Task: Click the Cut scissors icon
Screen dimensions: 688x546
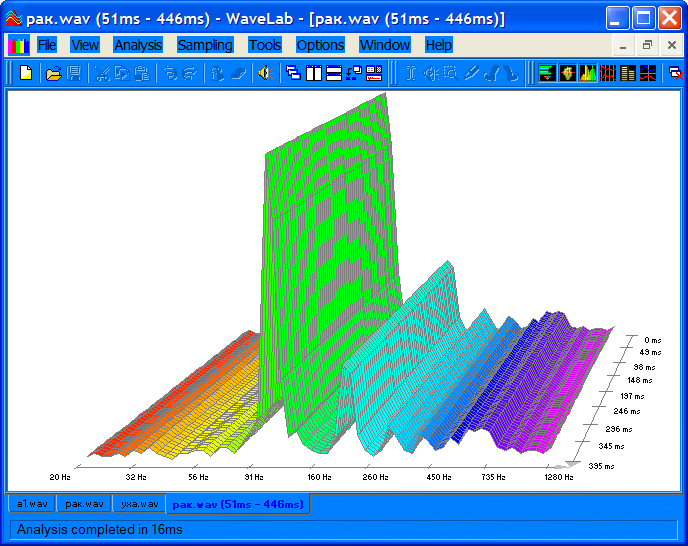Action: click(x=102, y=73)
